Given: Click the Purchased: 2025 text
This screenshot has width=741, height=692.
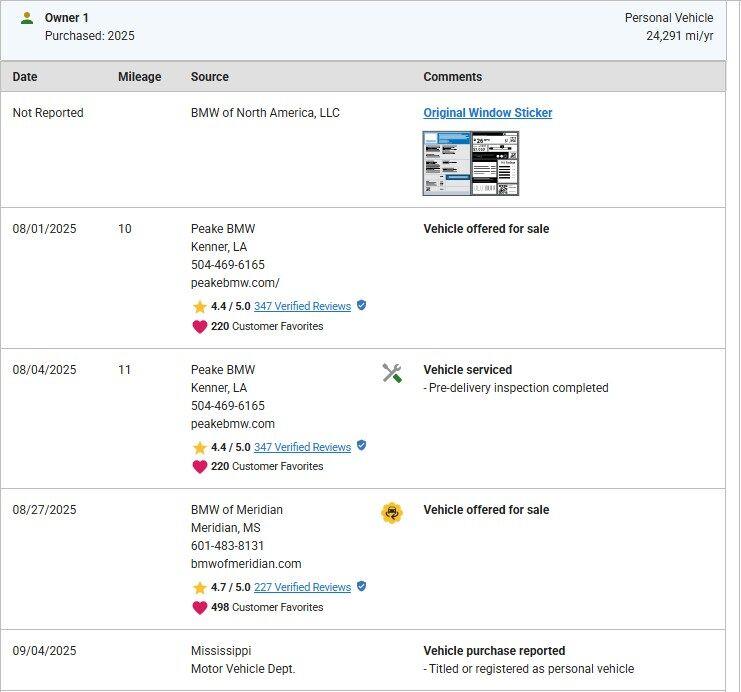Looking at the screenshot, I should [x=90, y=35].
